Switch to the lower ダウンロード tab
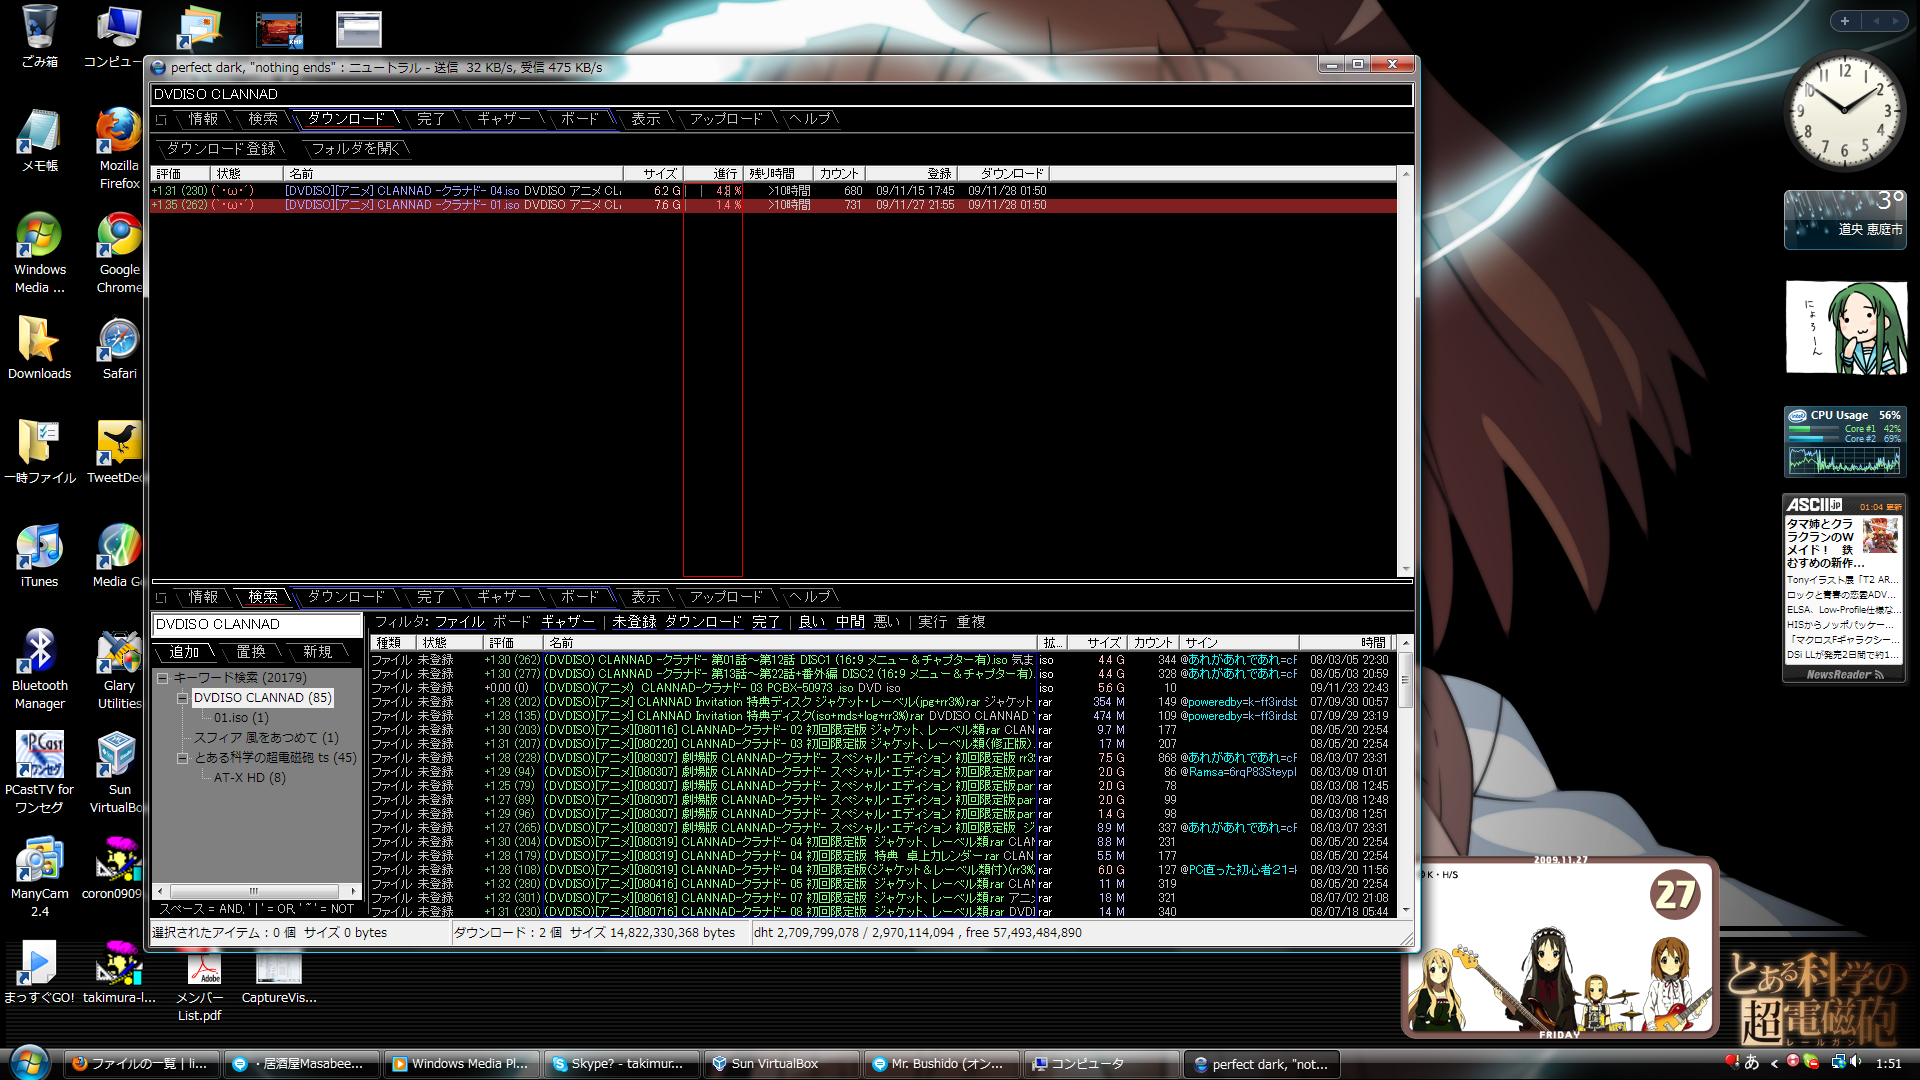The height and width of the screenshot is (1080, 1920). tap(346, 597)
